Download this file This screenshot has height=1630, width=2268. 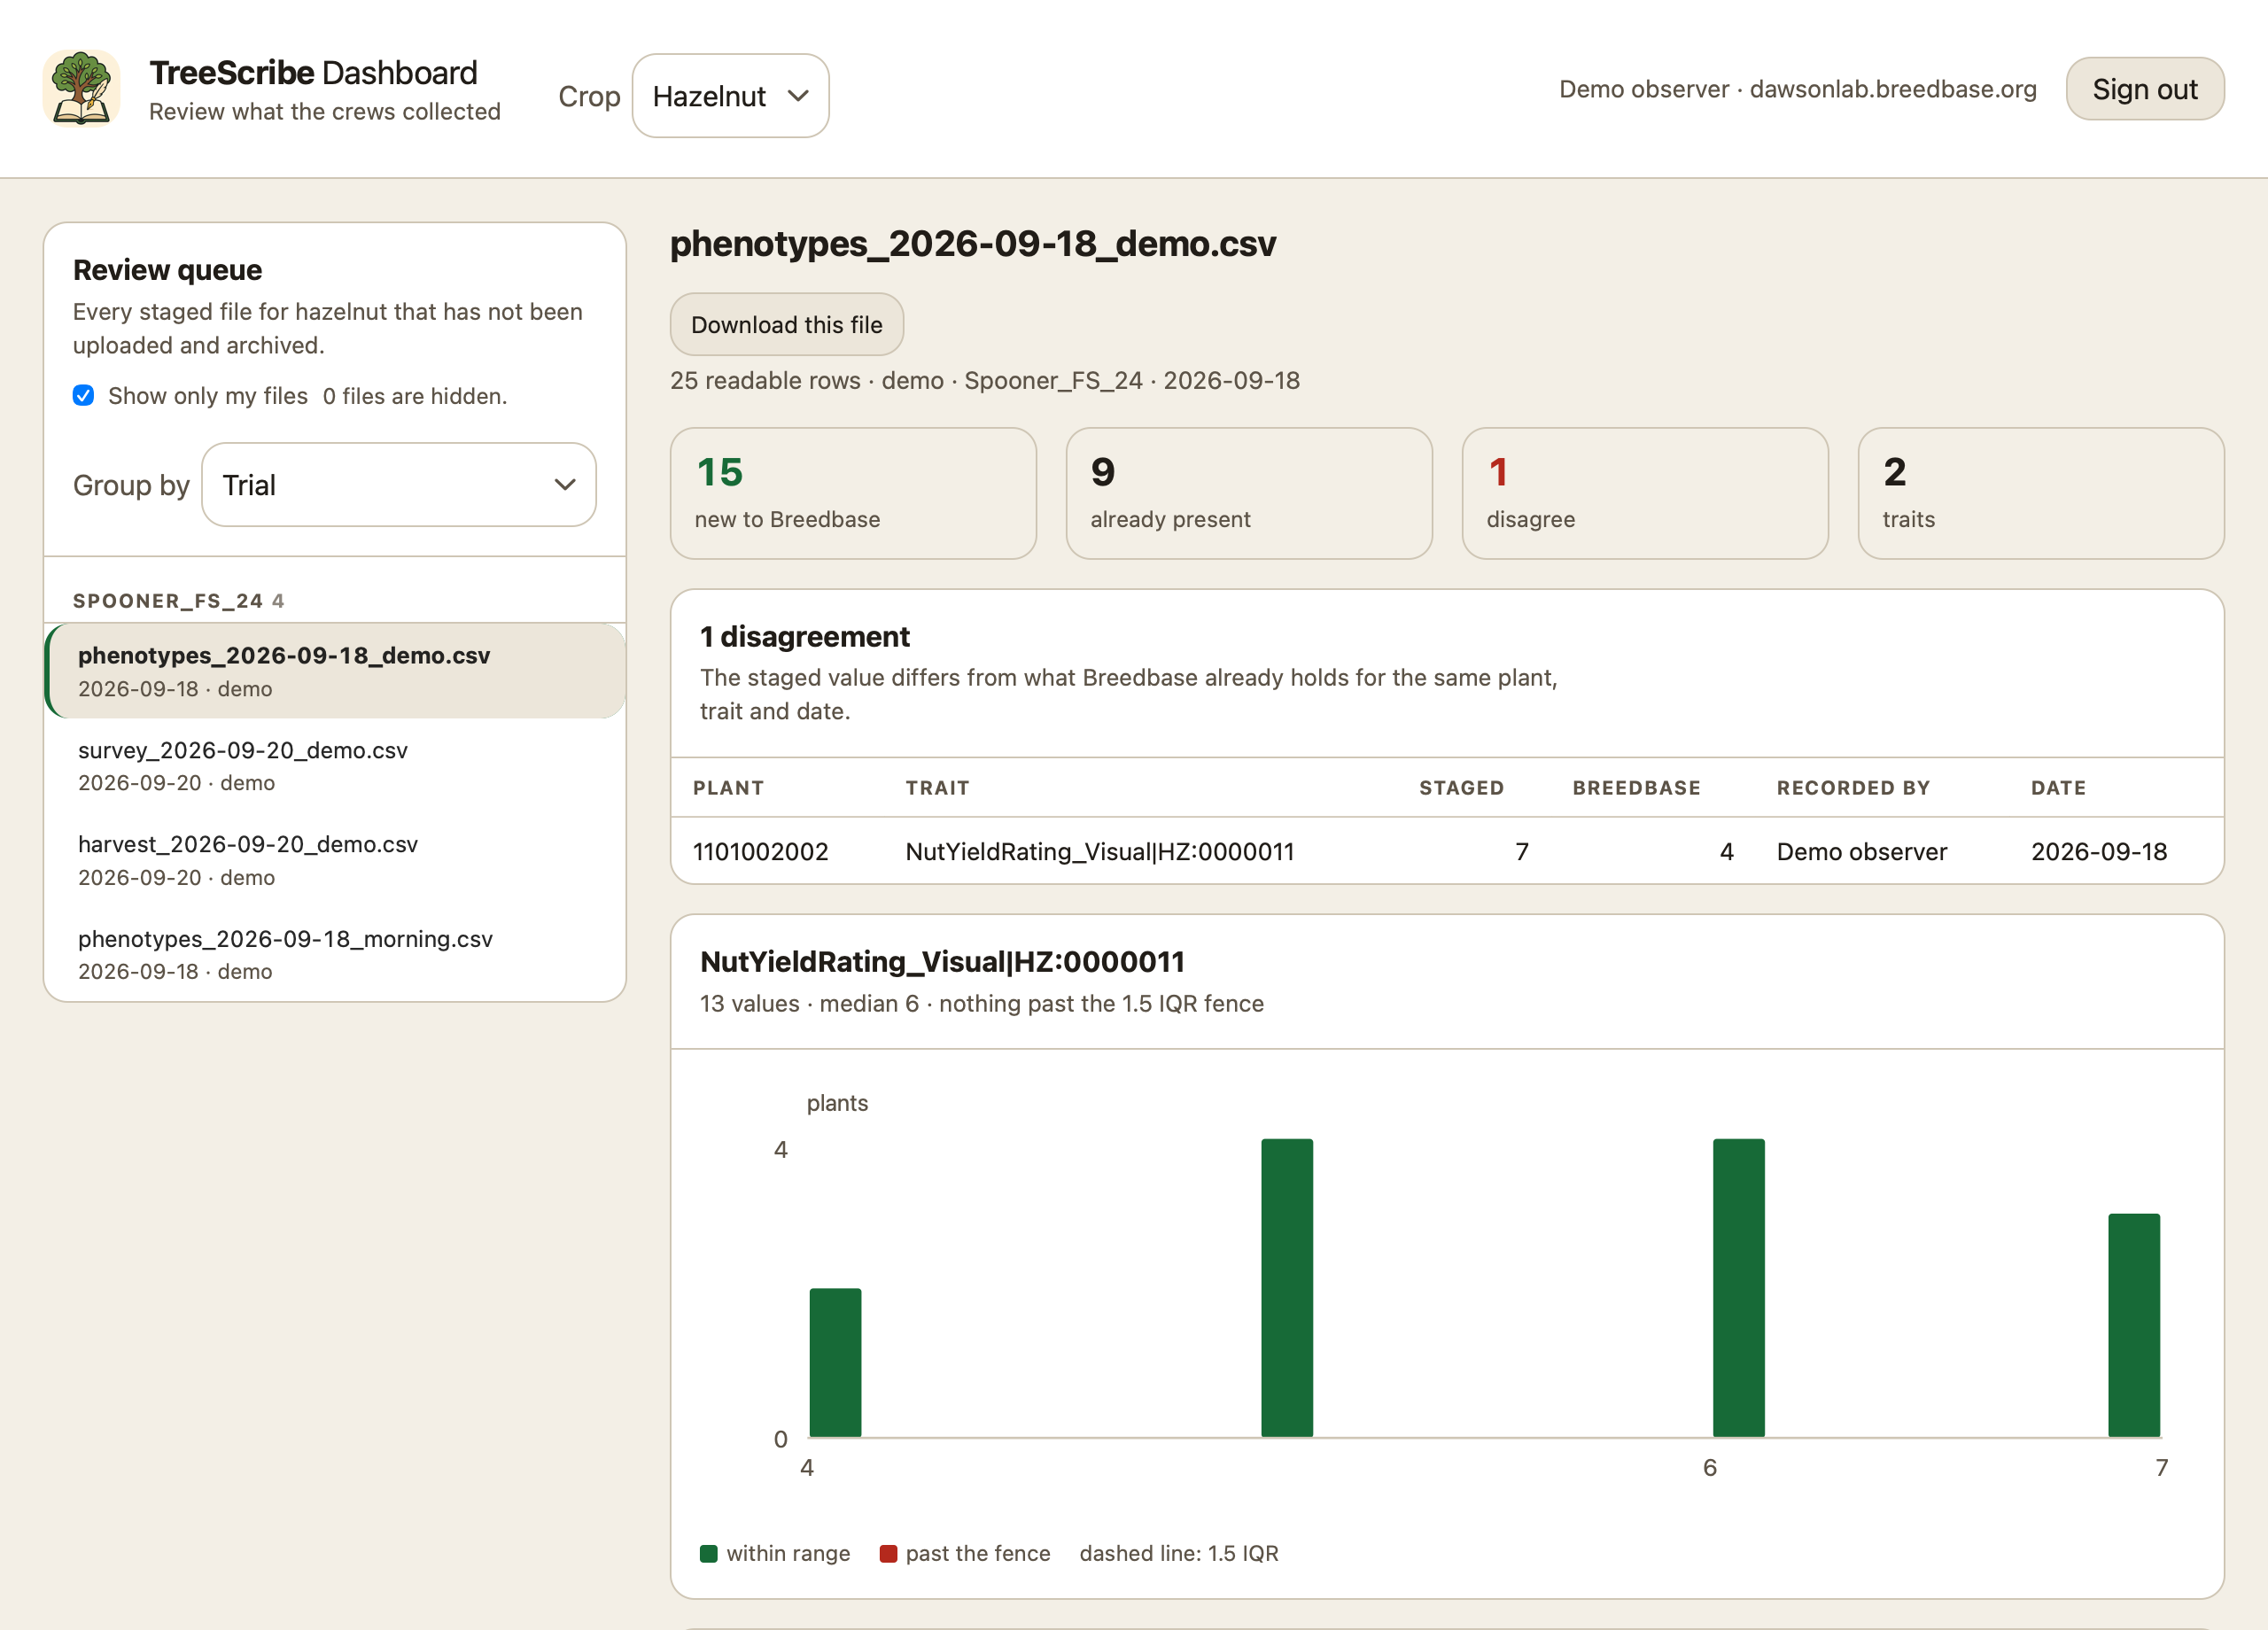click(x=787, y=324)
